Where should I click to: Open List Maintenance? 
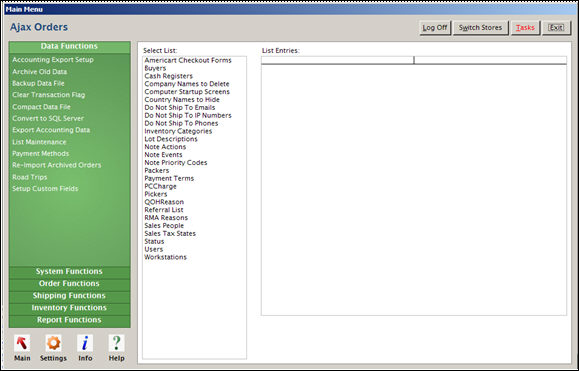(39, 142)
